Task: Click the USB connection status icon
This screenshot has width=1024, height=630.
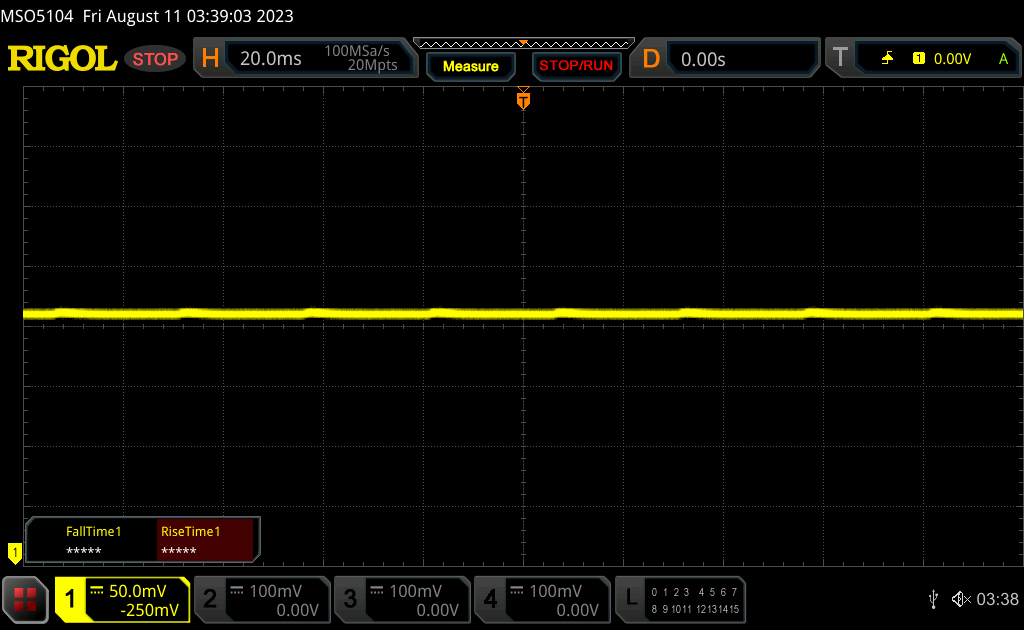Action: click(933, 599)
